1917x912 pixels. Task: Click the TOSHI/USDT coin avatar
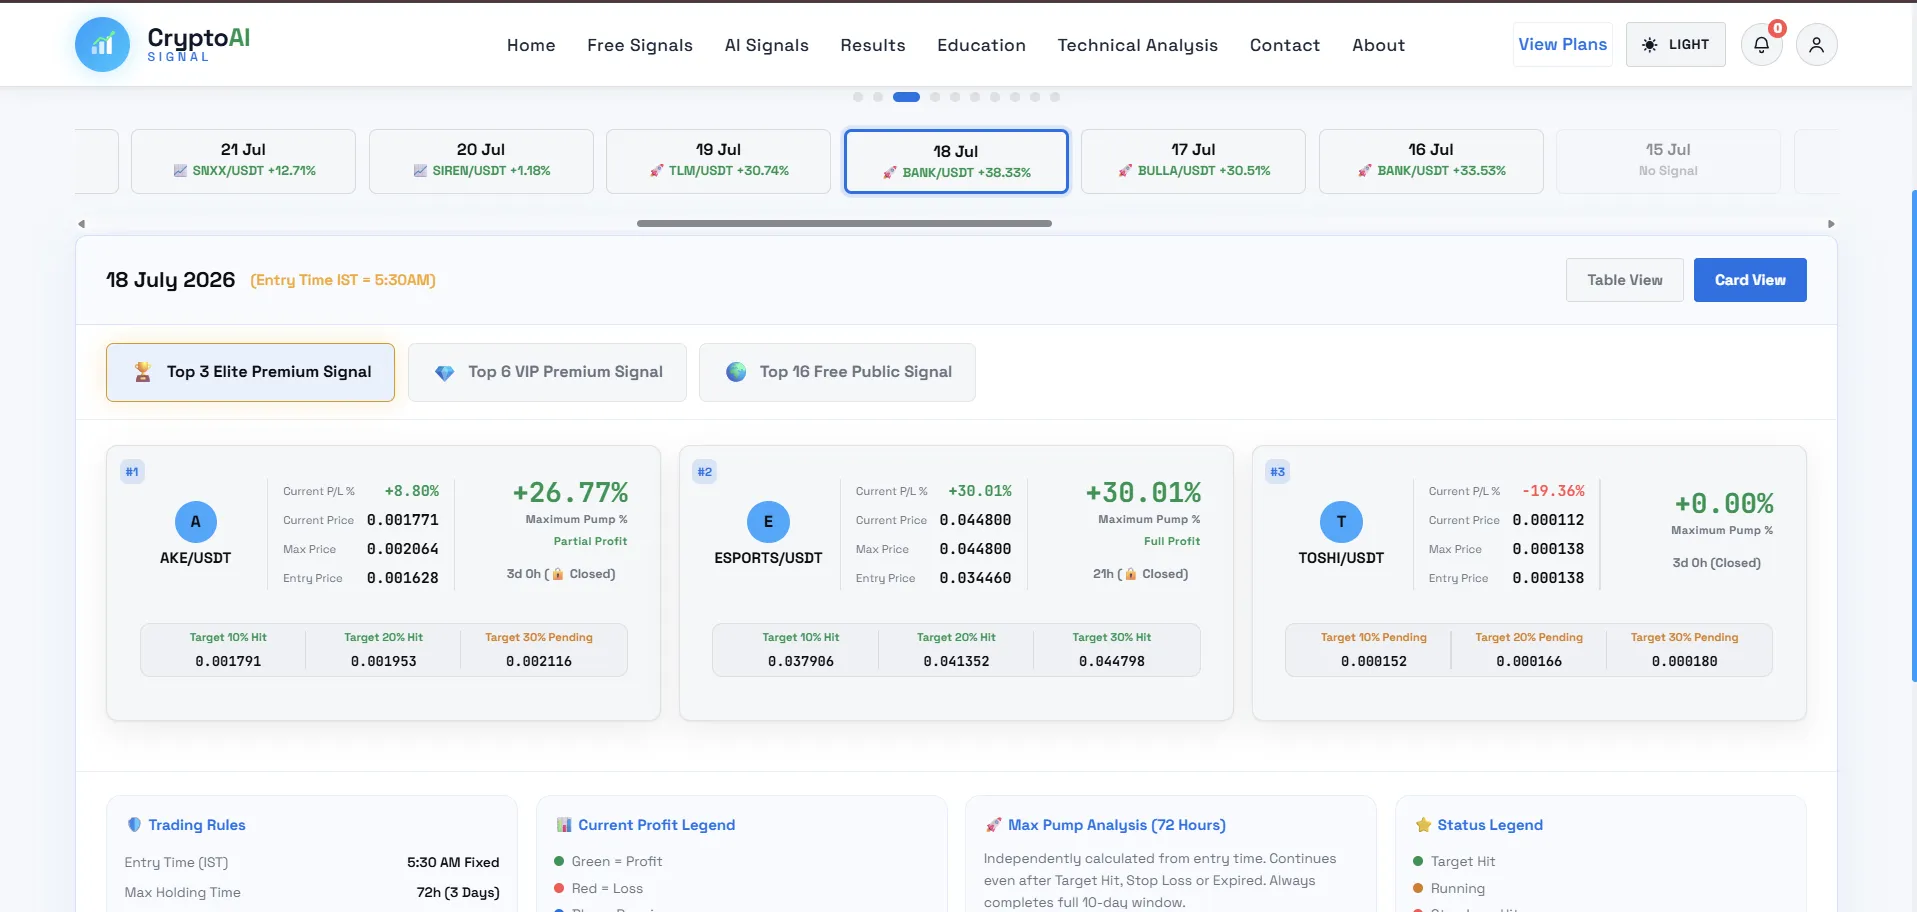tap(1341, 521)
